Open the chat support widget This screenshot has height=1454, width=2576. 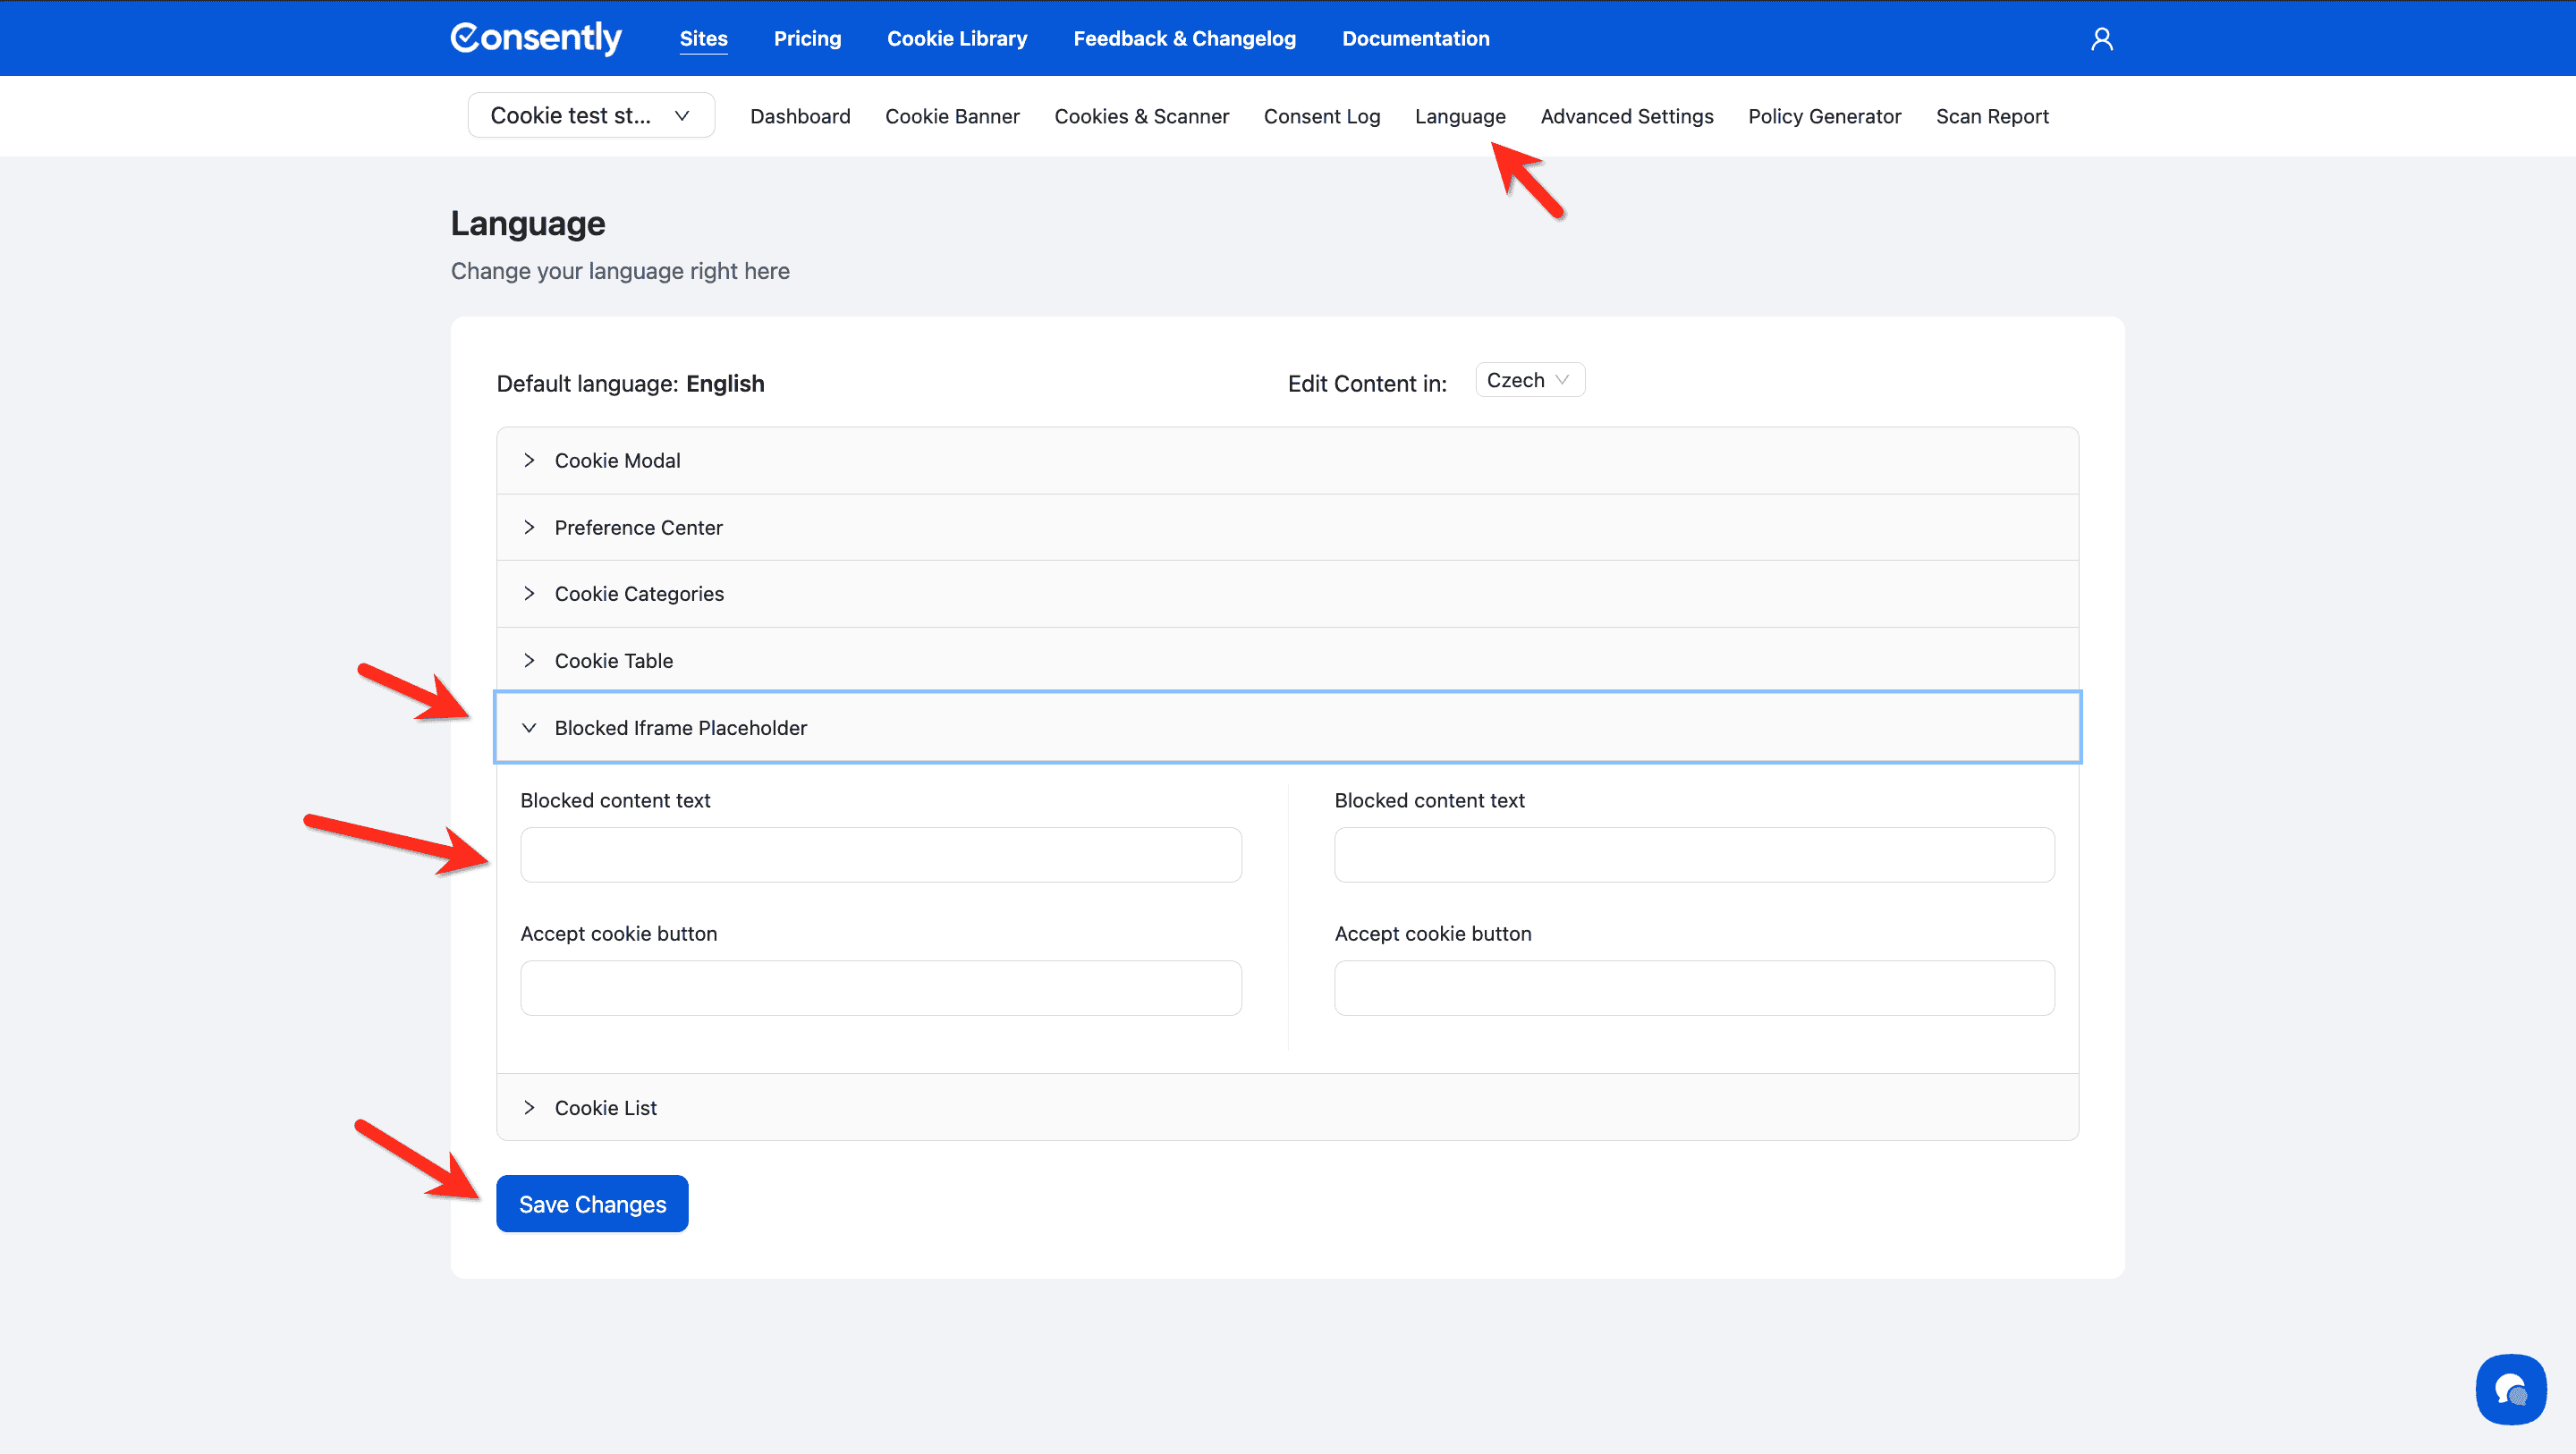coord(2510,1388)
